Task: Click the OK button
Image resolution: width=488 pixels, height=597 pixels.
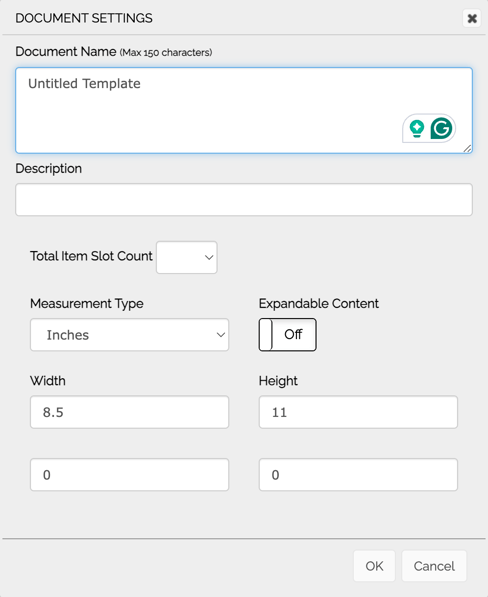Action: point(374,566)
